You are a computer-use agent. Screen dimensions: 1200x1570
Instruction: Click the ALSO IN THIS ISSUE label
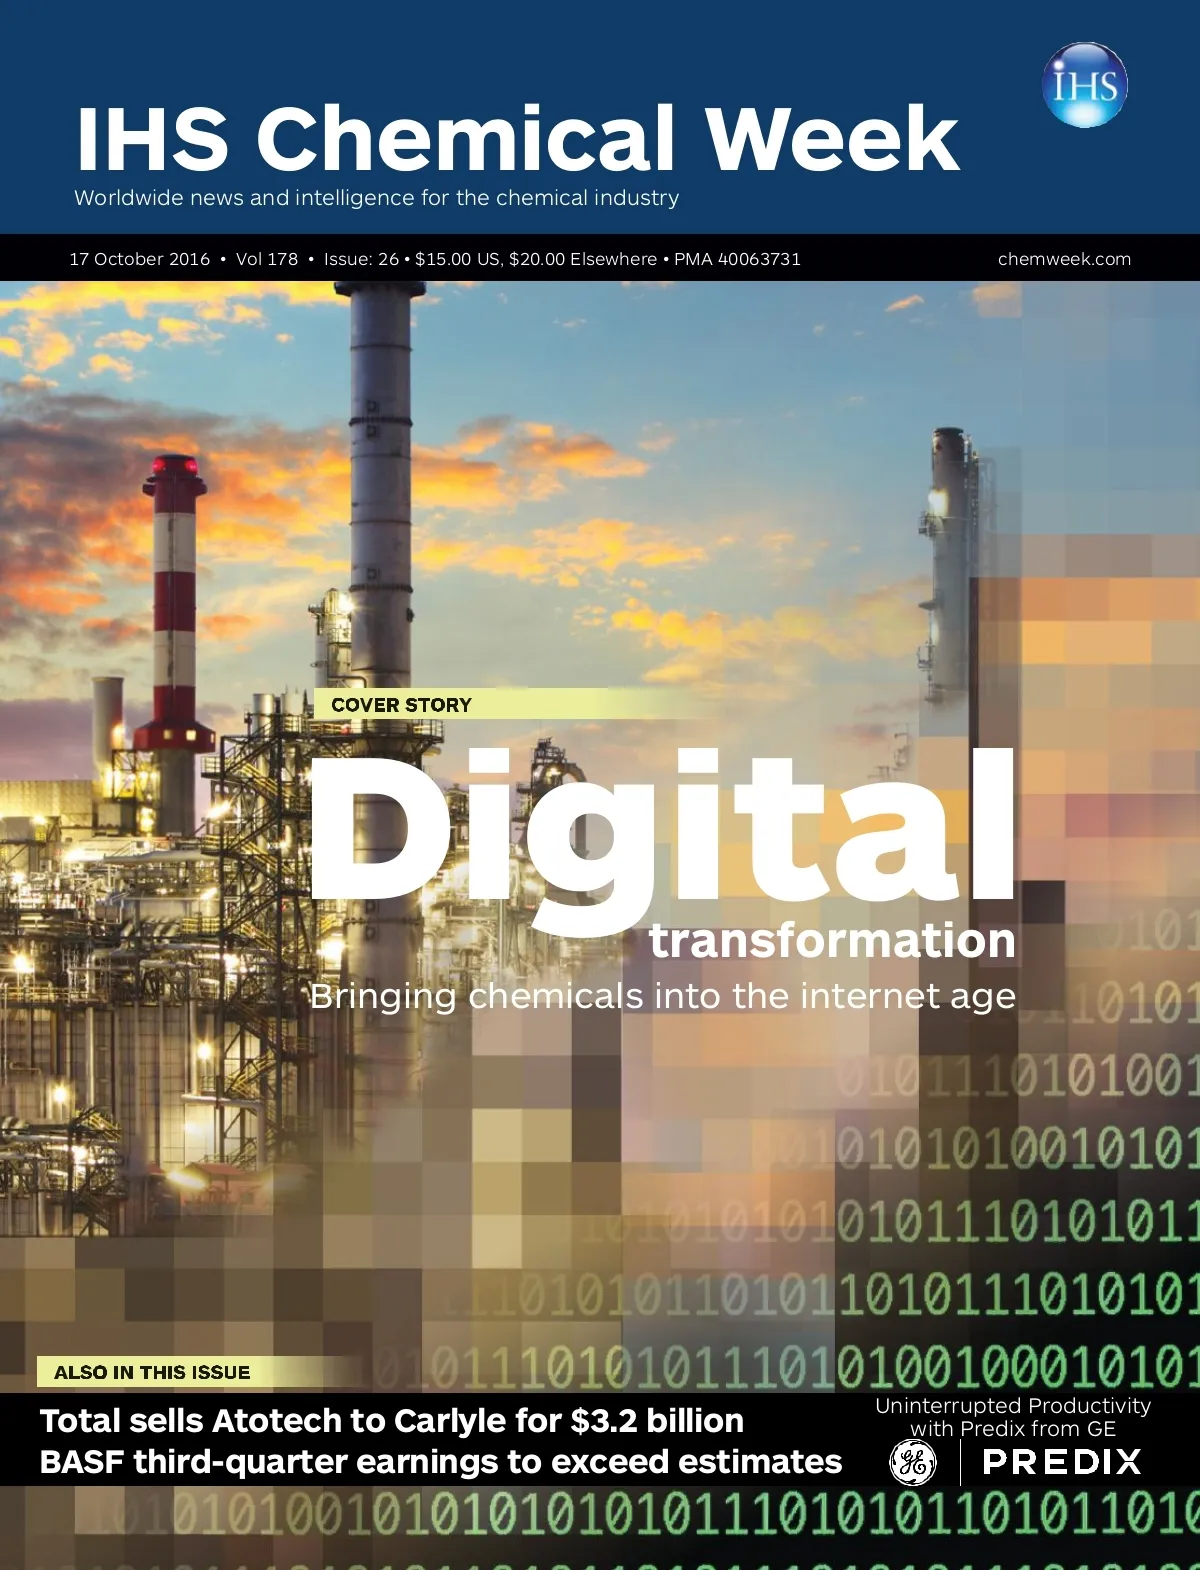pos(152,1372)
